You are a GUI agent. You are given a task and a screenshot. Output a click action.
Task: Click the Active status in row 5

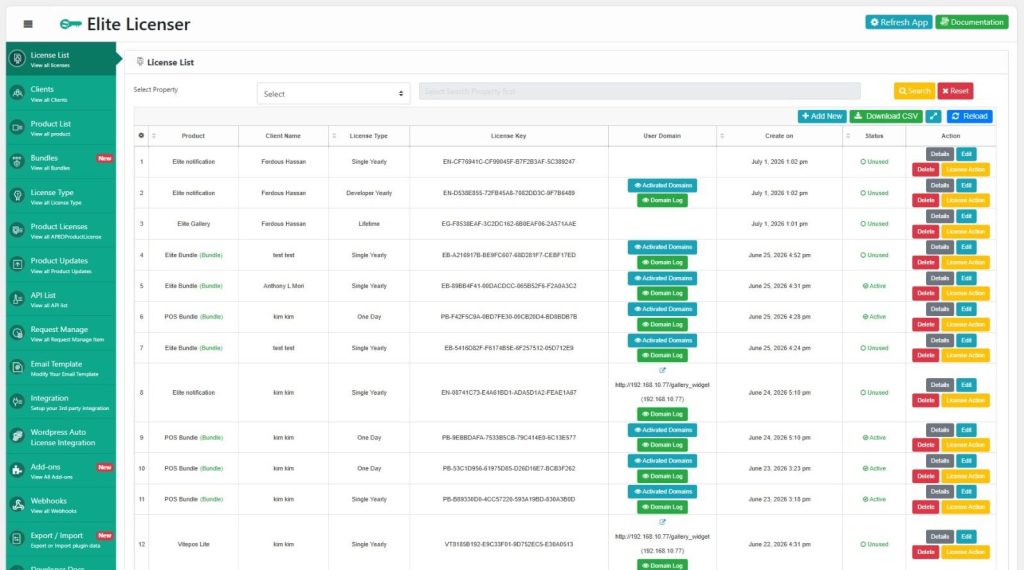(x=874, y=286)
